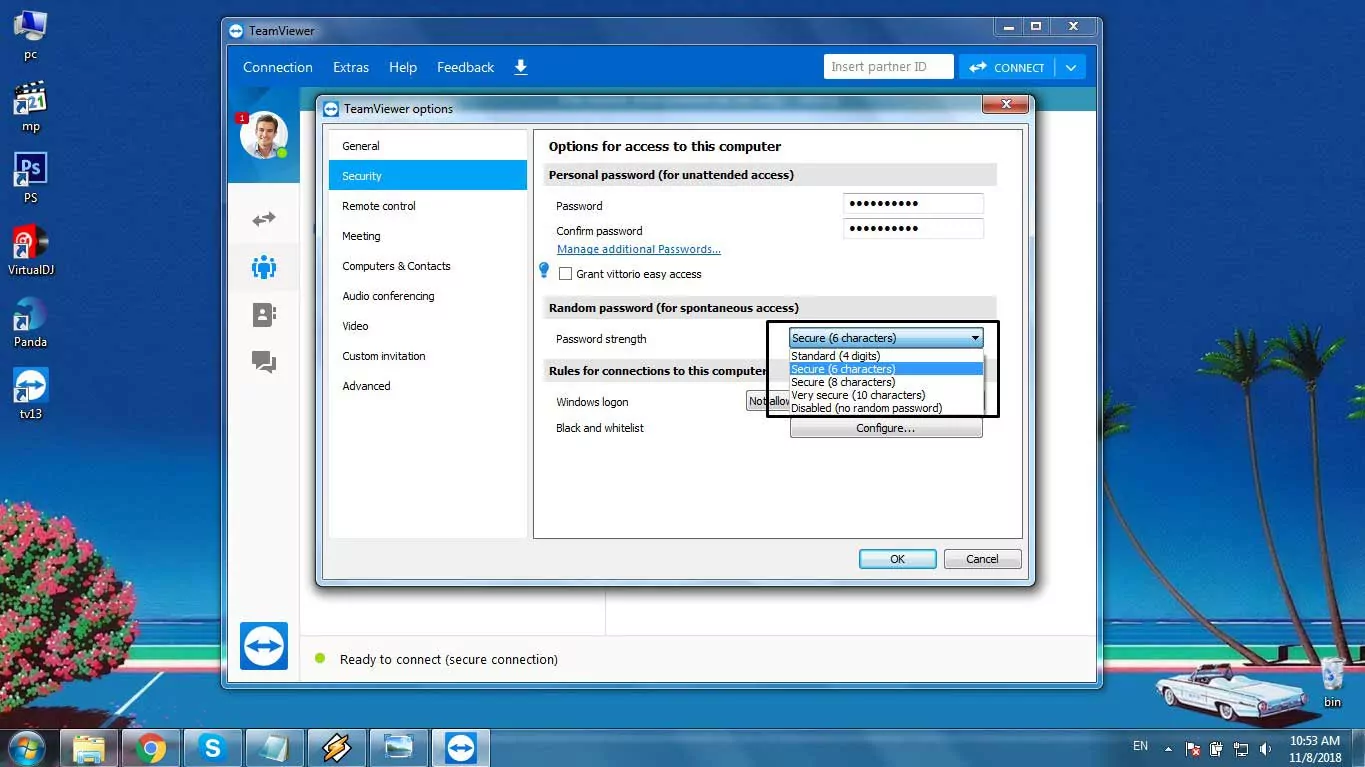1365x767 pixels.
Task: Go to the Advanced options category
Action: tap(428, 386)
